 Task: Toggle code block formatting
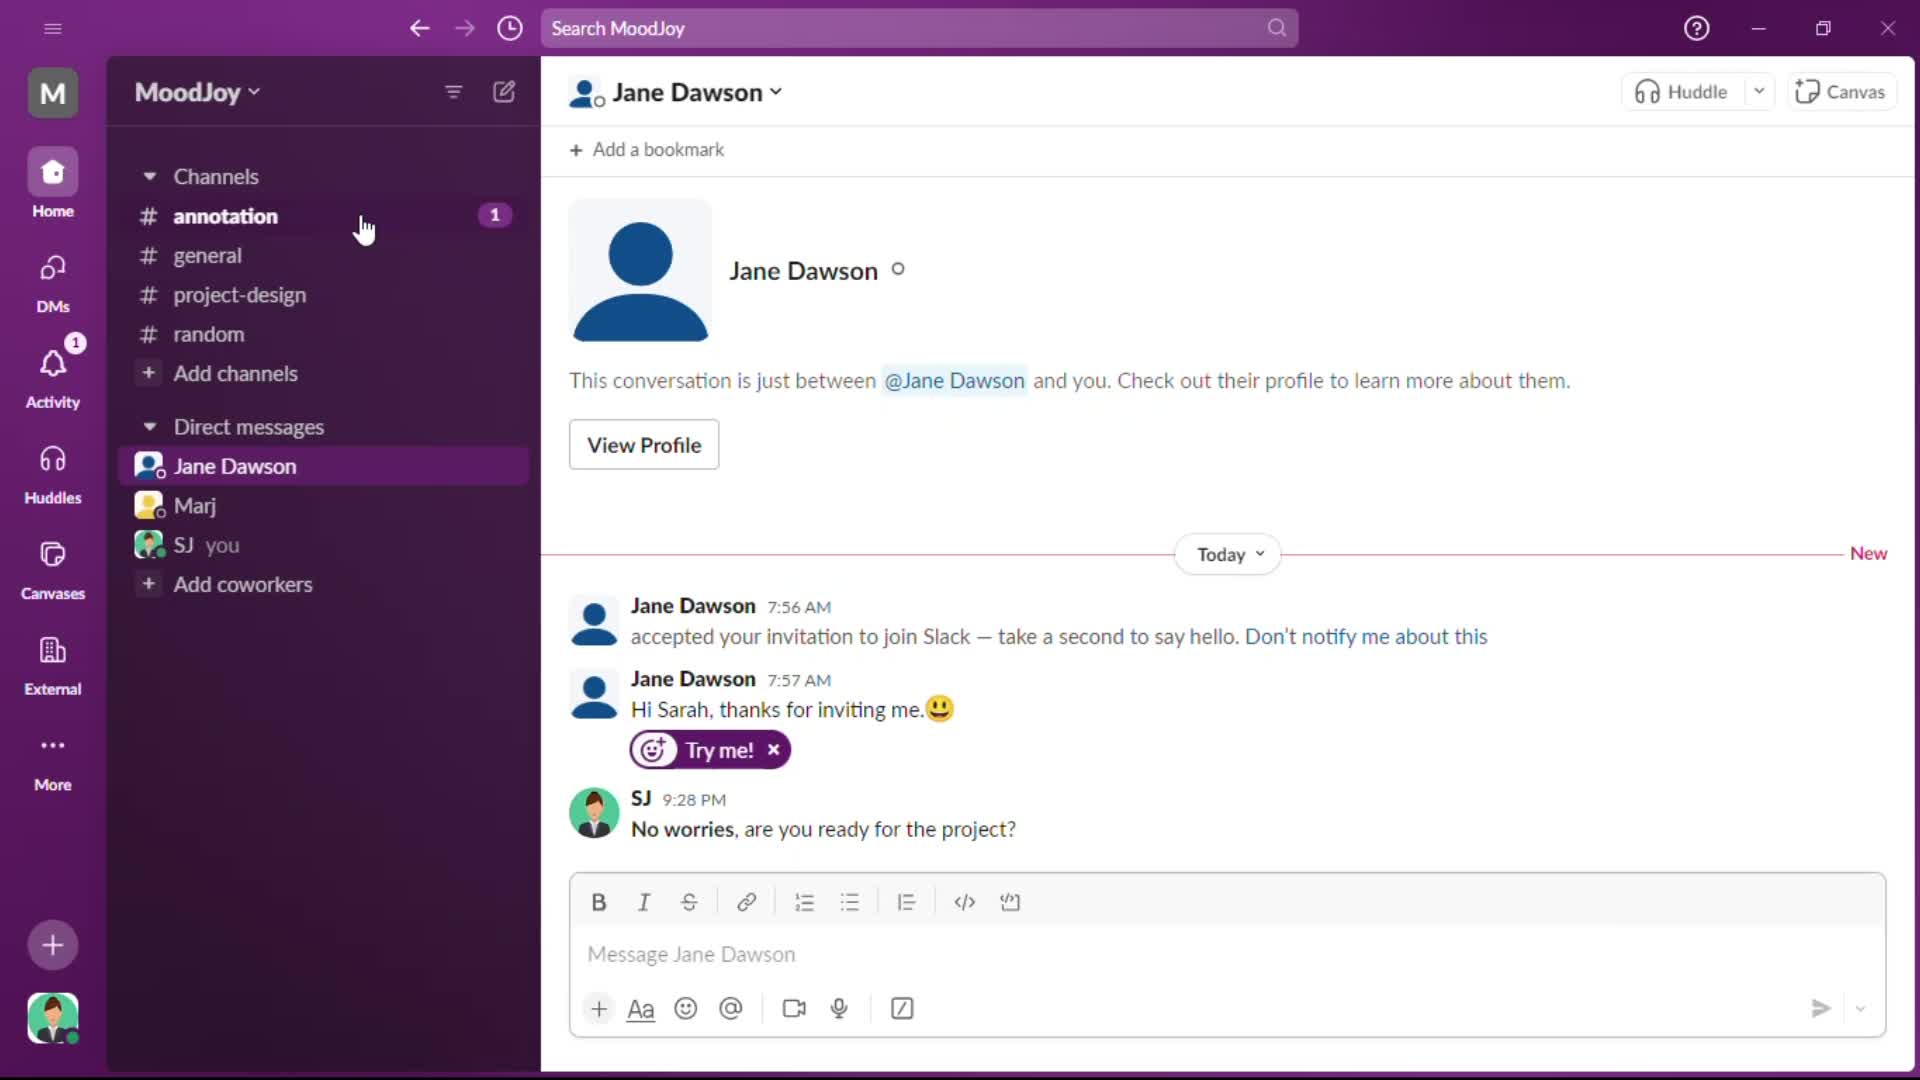point(1010,902)
